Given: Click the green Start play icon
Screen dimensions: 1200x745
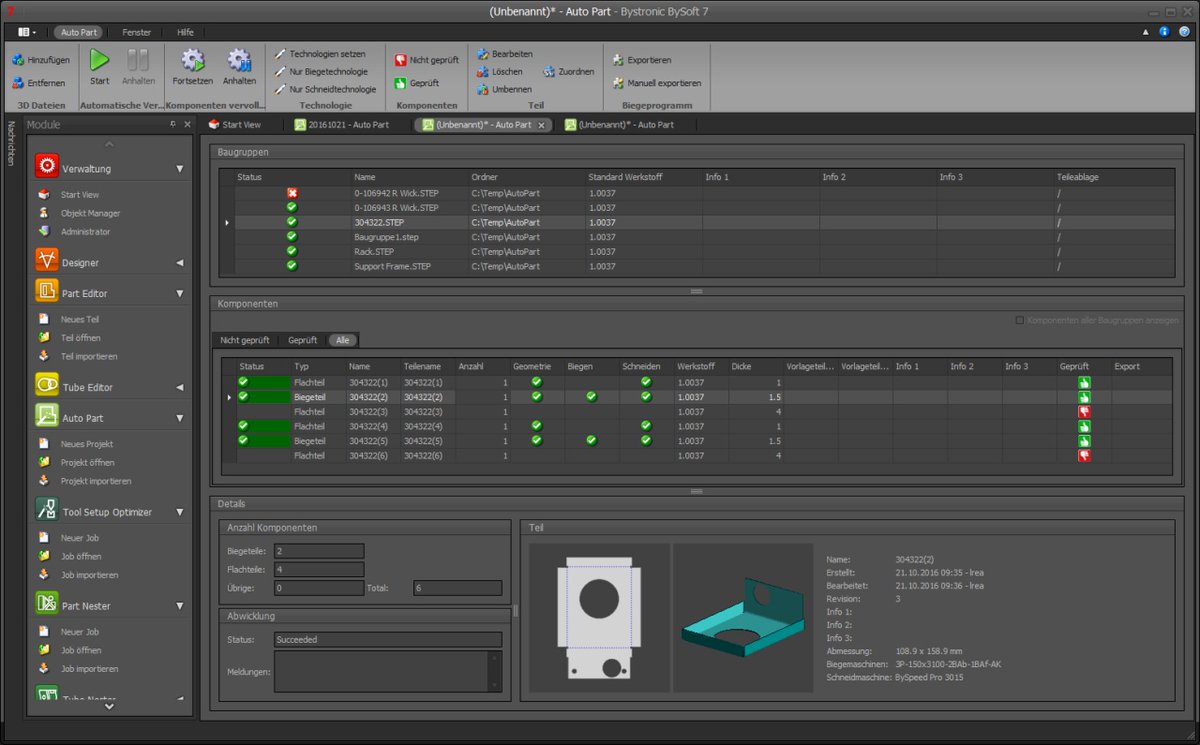Looking at the screenshot, I should point(100,60).
